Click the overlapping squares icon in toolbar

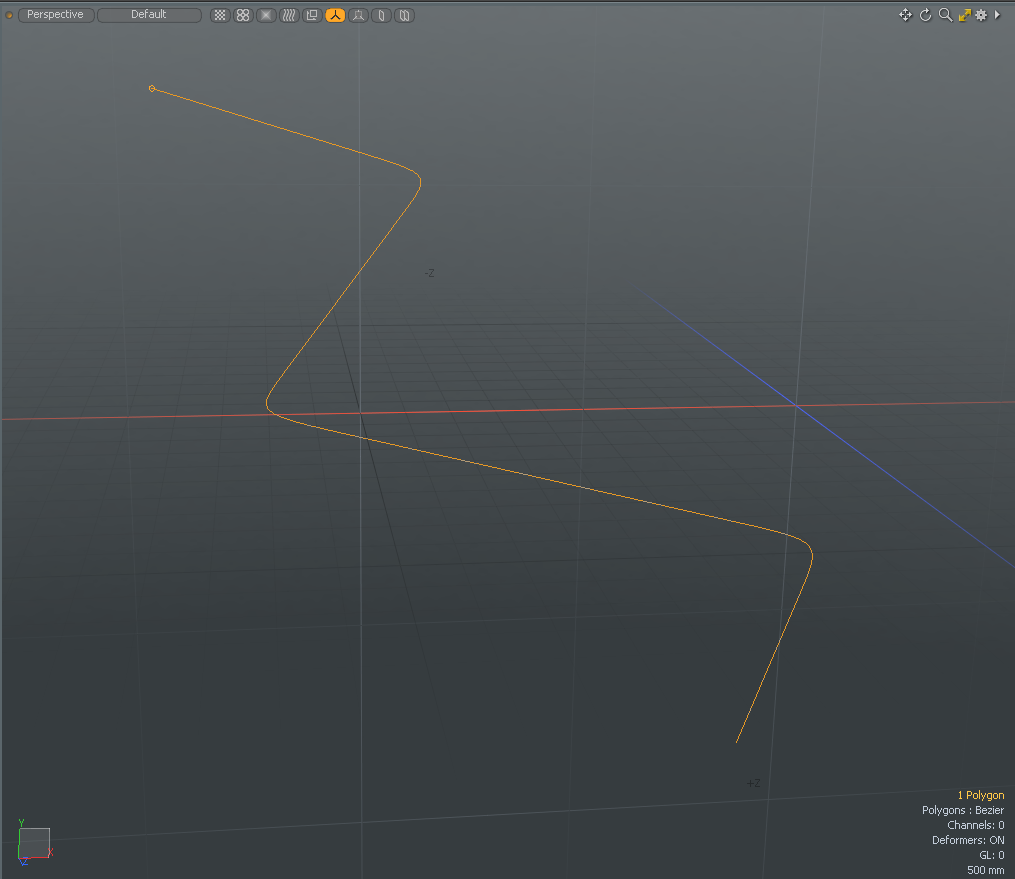[312, 15]
